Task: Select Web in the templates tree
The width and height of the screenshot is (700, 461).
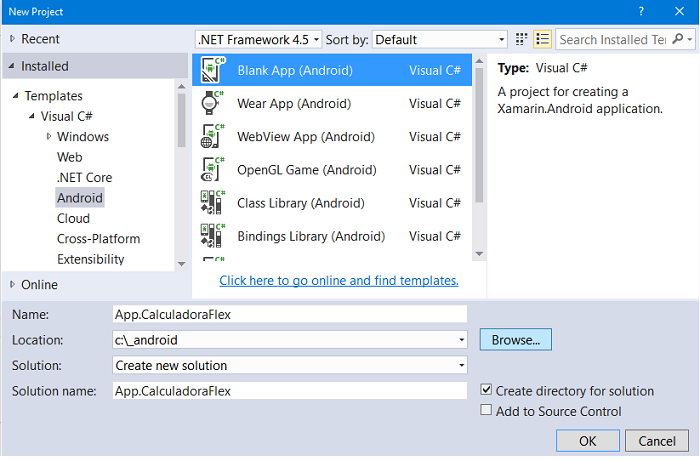Action: coord(70,157)
